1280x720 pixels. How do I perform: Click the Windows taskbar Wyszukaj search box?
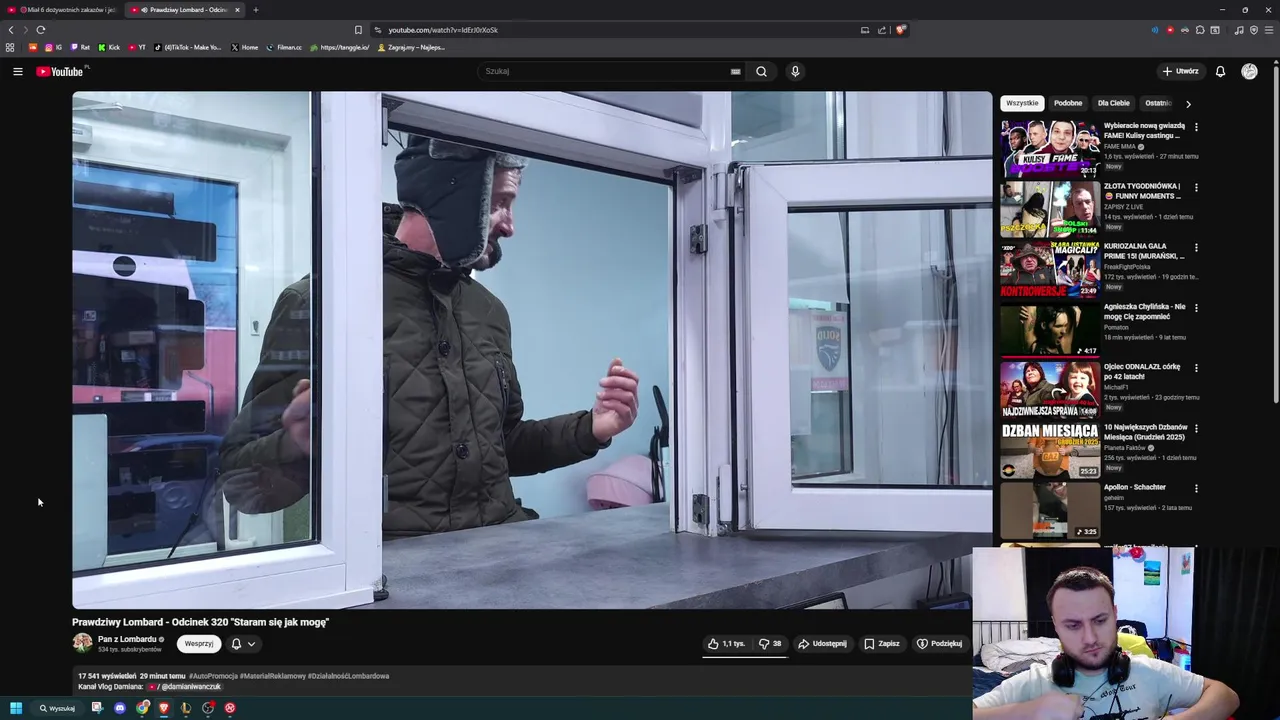(x=57, y=708)
